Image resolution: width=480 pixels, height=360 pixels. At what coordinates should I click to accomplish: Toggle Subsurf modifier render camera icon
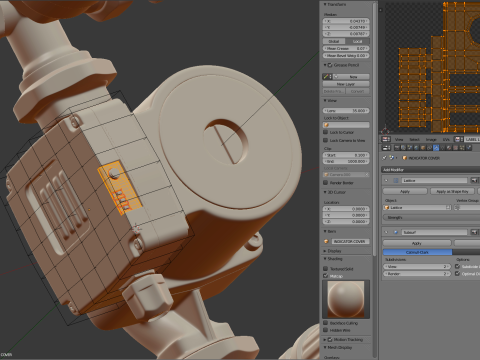pyautogui.click(x=474, y=232)
